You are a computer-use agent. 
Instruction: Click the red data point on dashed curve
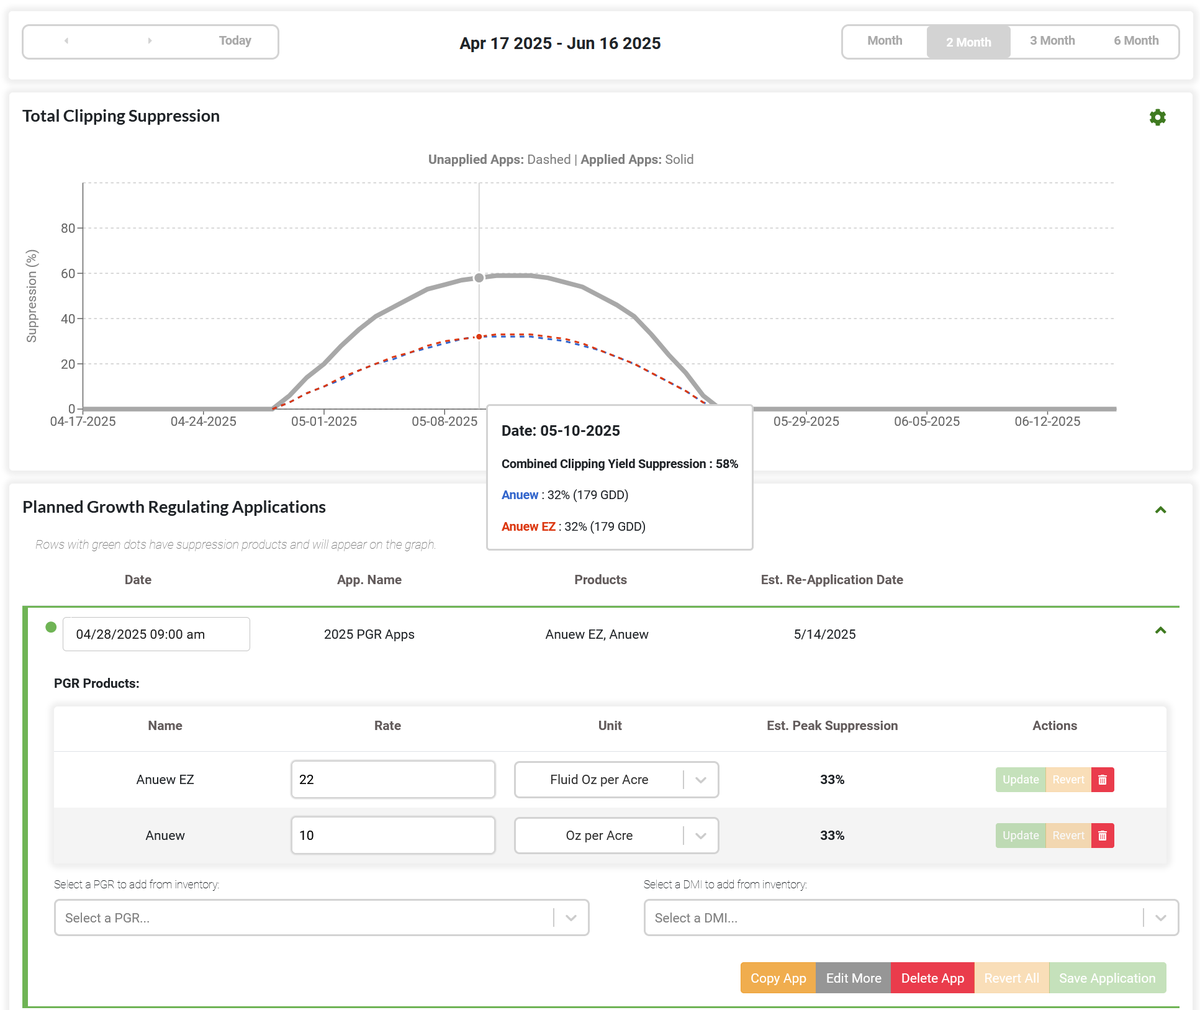click(479, 337)
